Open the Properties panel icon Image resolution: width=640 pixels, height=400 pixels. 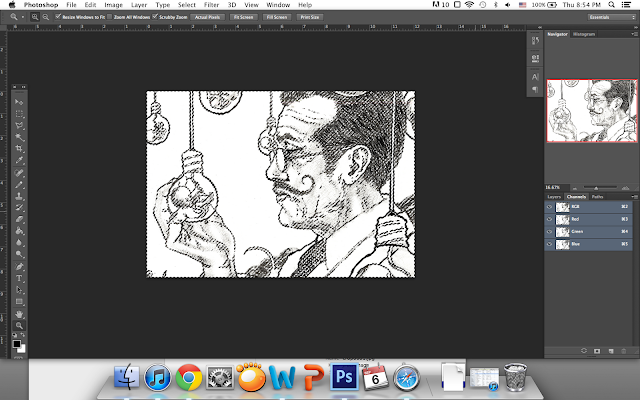point(535,58)
